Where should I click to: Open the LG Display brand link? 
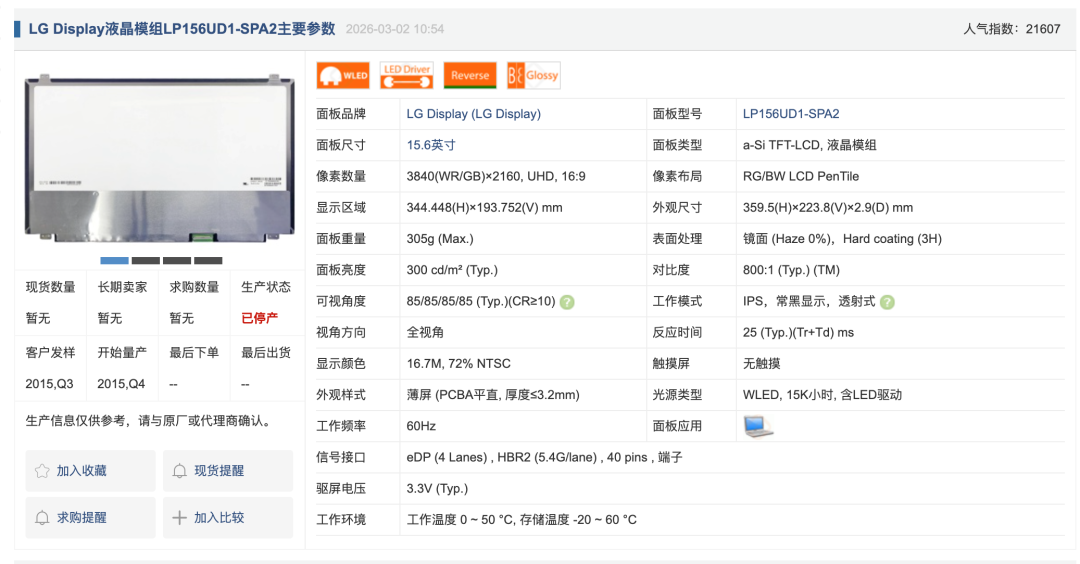point(473,114)
